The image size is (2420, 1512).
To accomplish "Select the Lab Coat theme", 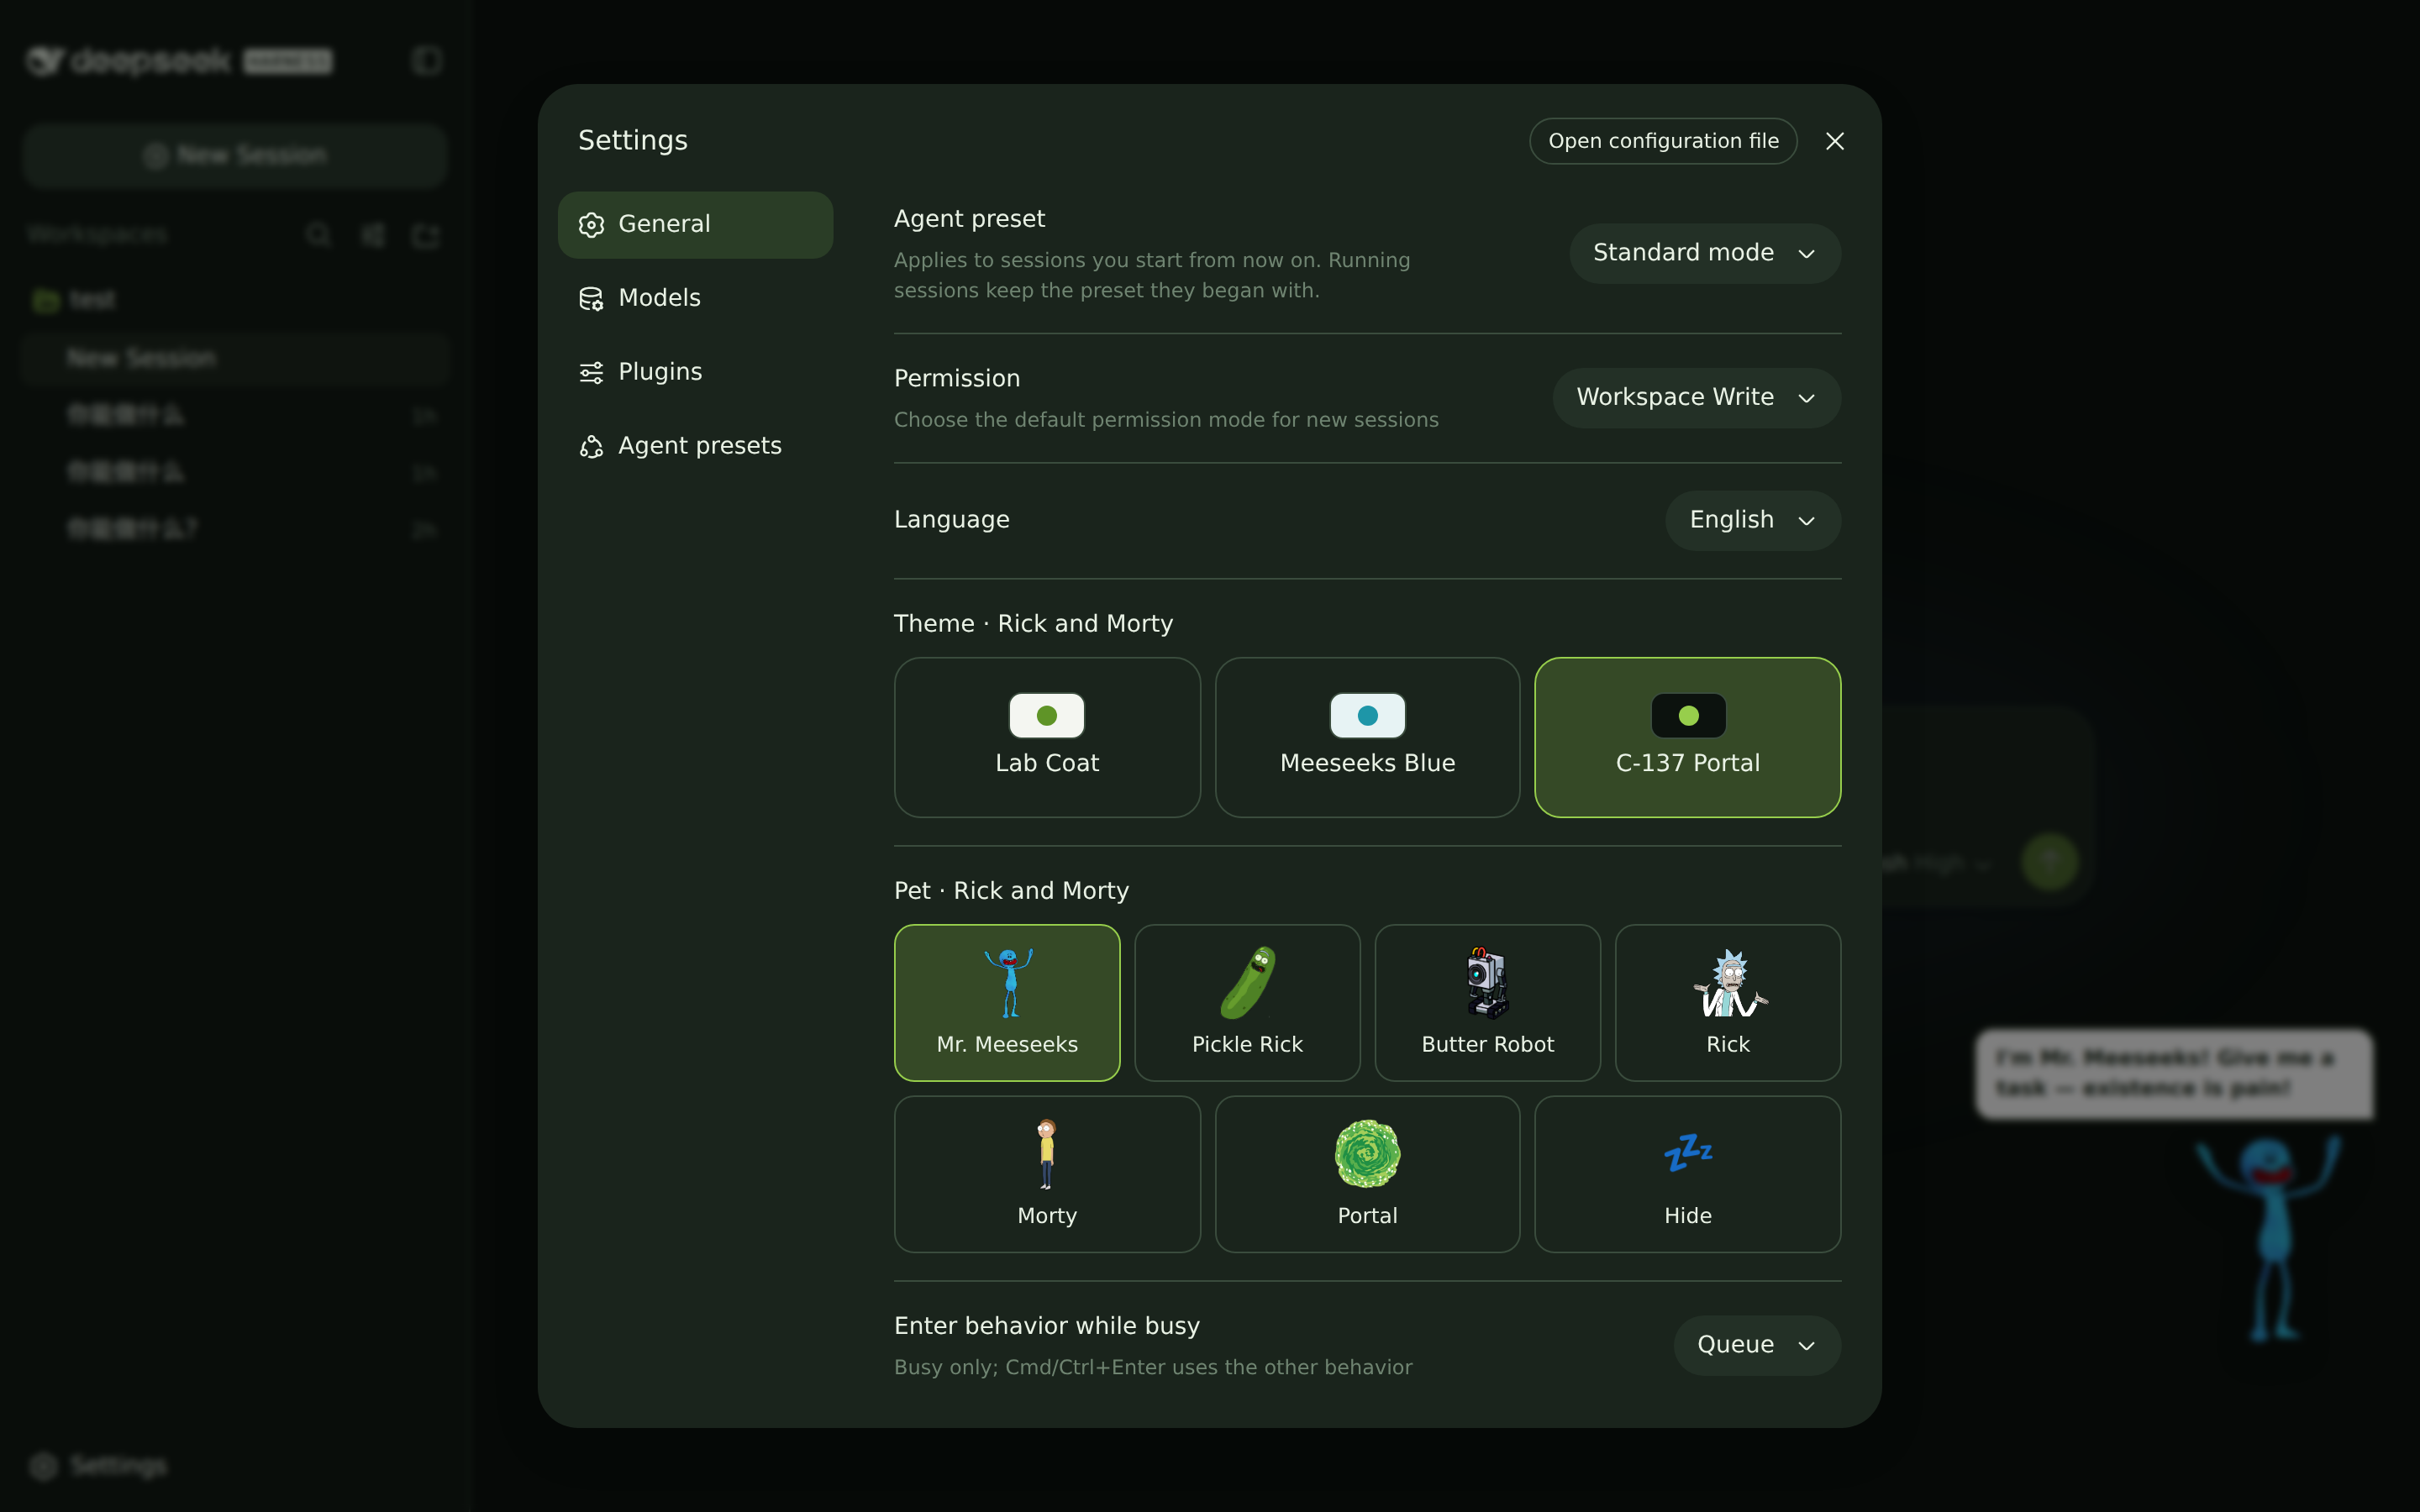I will tap(1047, 737).
